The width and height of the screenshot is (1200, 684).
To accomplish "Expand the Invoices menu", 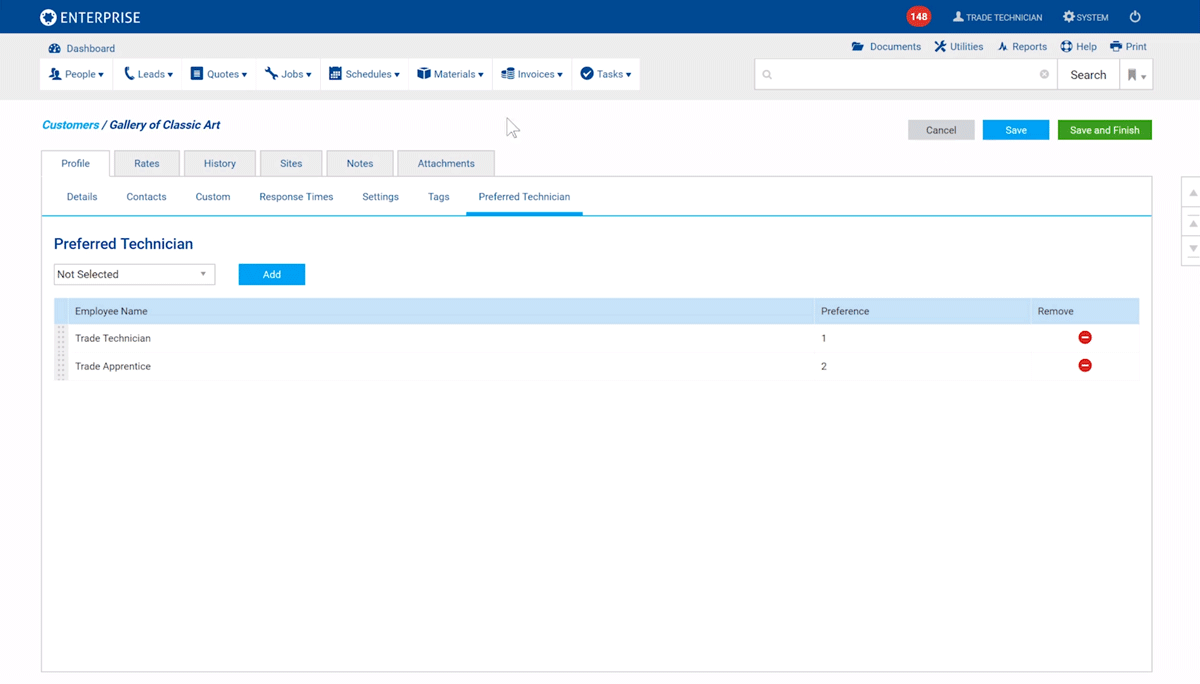I will tap(532, 74).
